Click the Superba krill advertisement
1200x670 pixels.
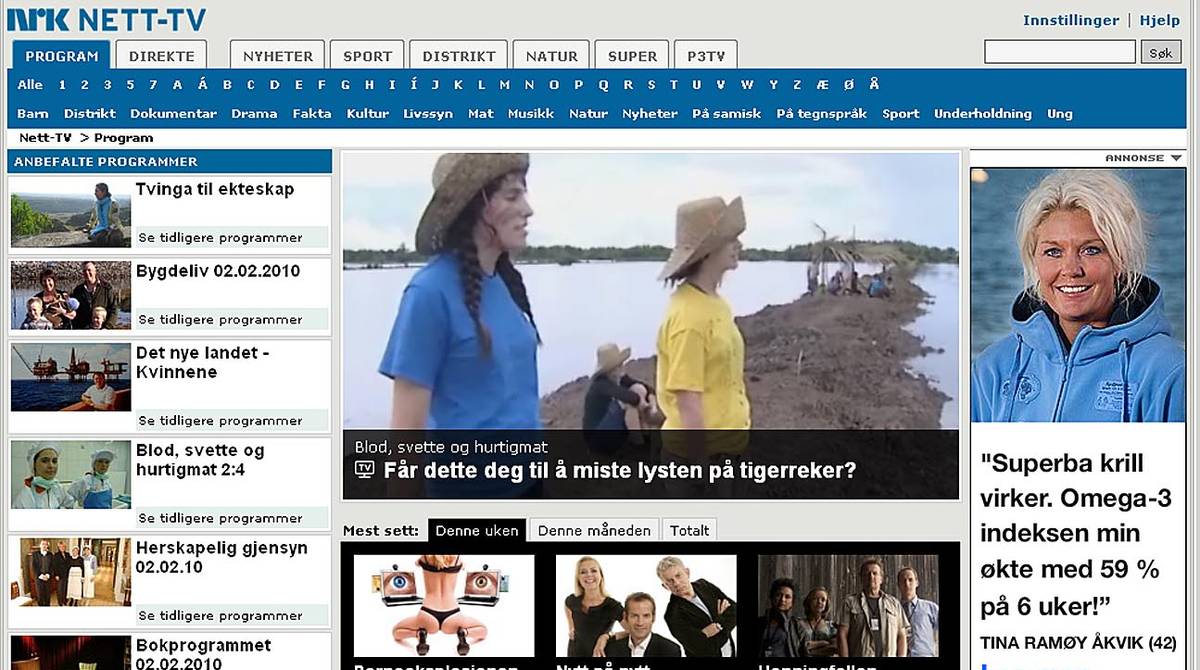[x=1079, y=417]
